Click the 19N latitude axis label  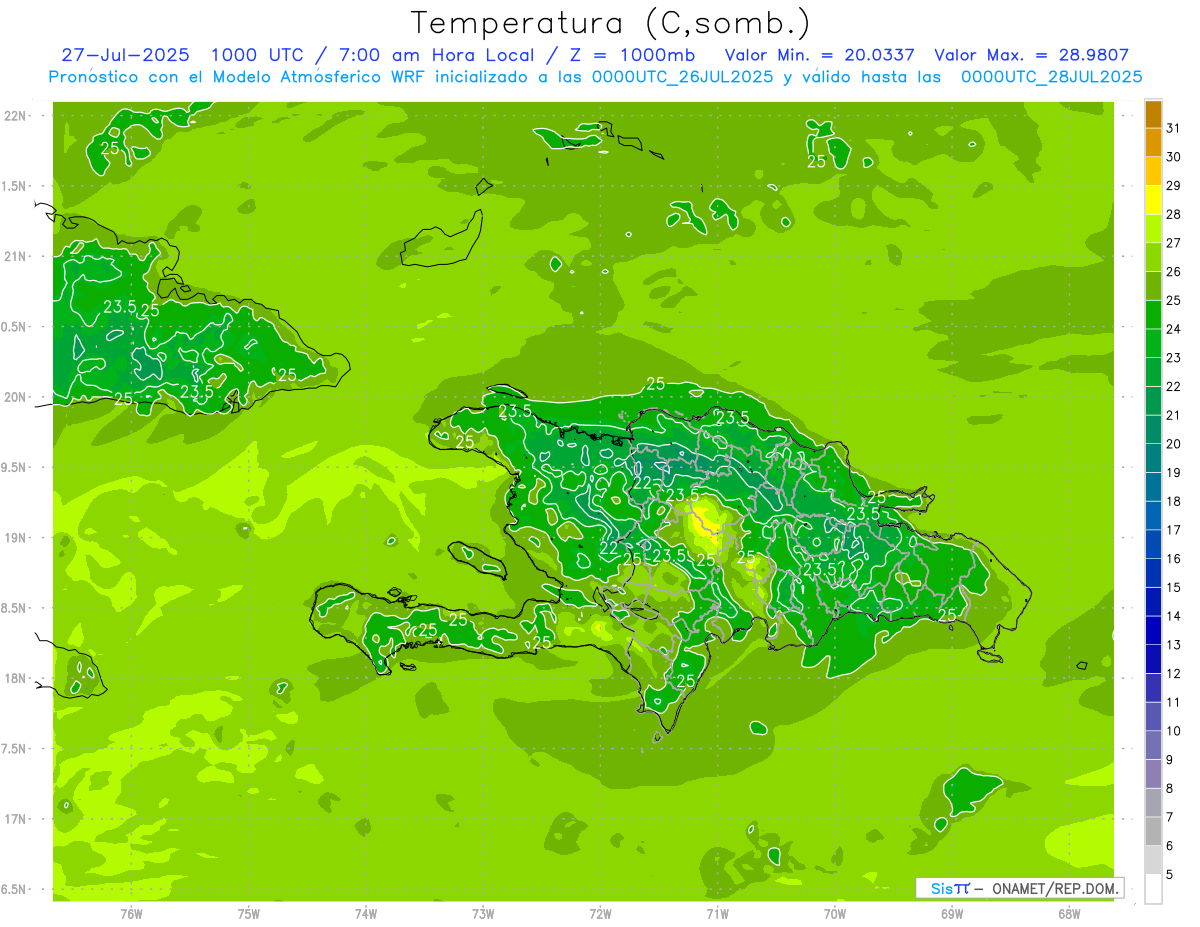[x=15, y=538]
